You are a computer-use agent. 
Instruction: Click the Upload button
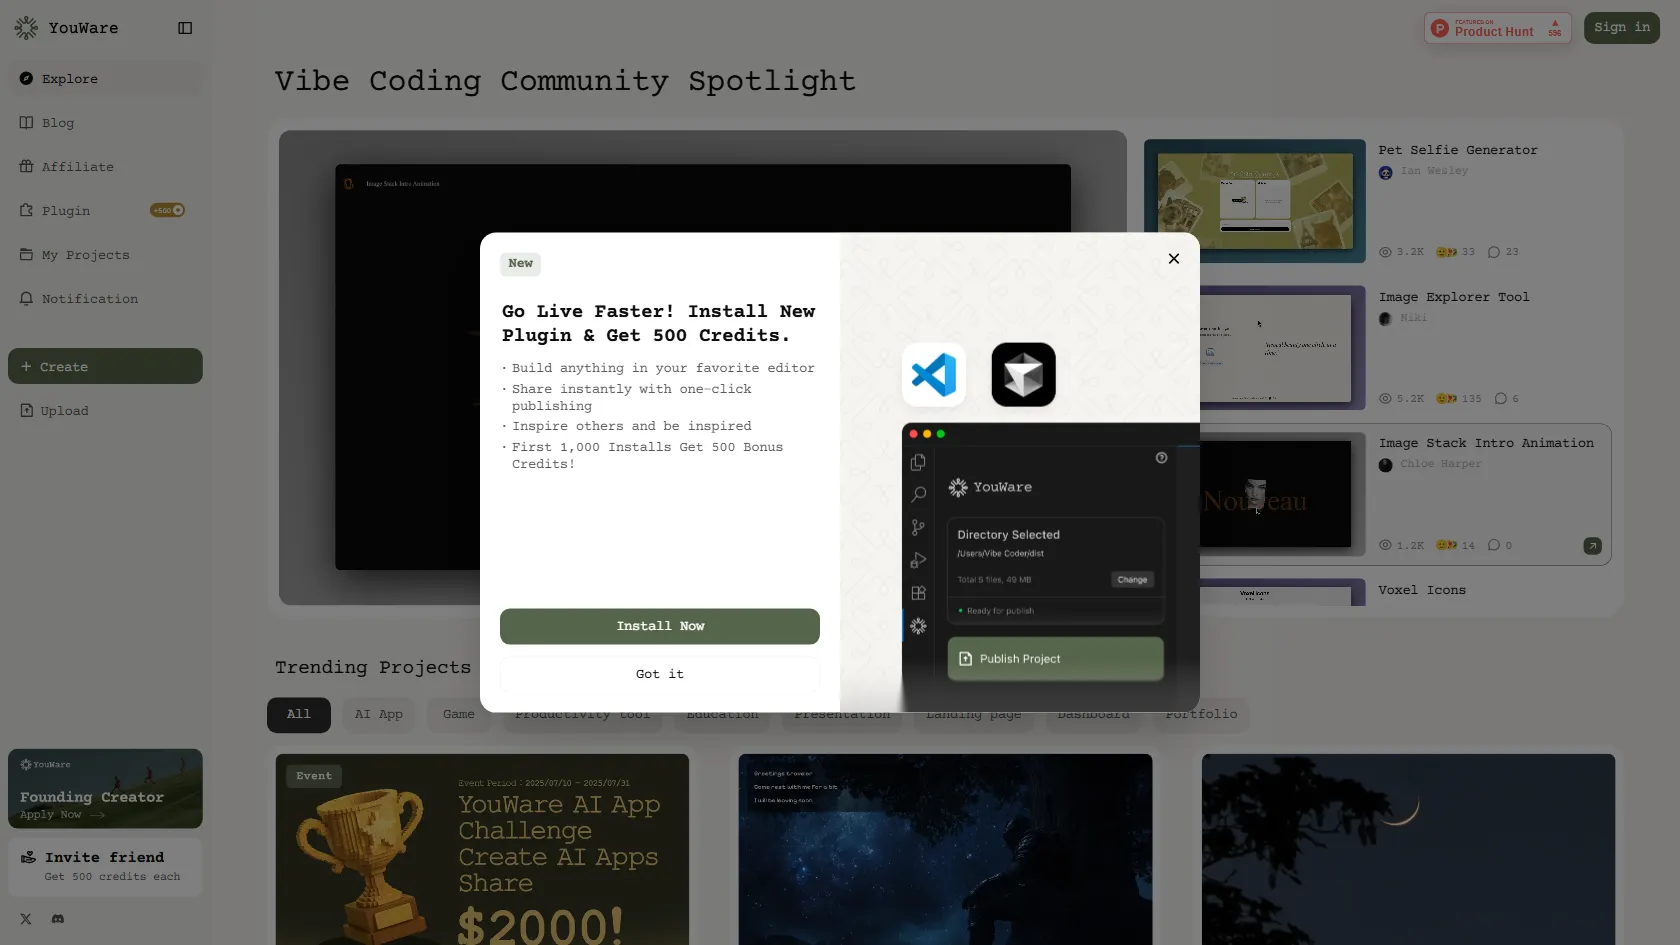[105, 411]
